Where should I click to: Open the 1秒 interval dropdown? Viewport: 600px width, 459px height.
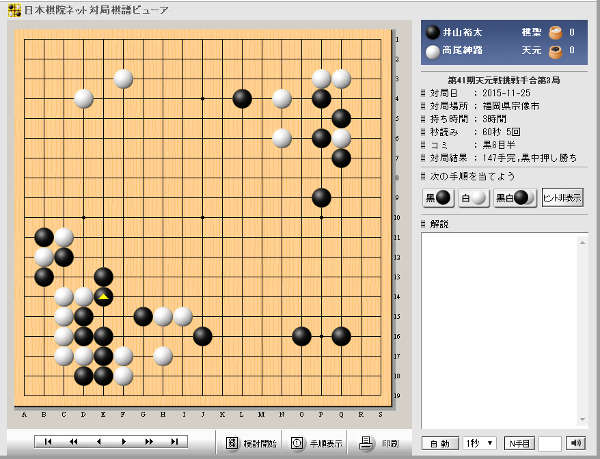coord(479,443)
